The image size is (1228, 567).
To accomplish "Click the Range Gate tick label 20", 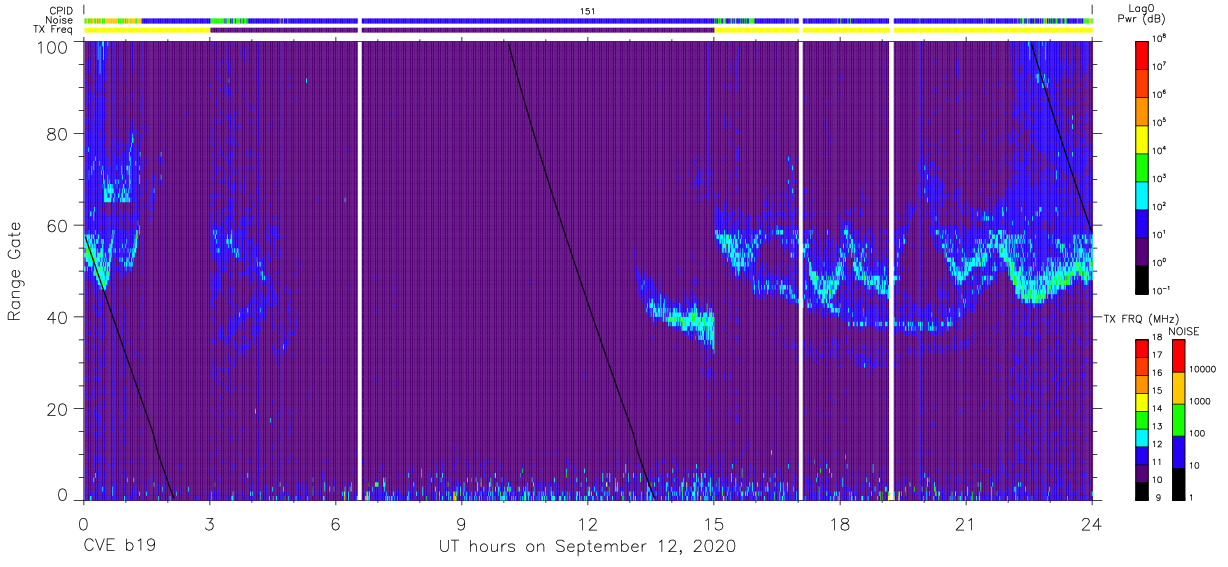I will (x=59, y=409).
